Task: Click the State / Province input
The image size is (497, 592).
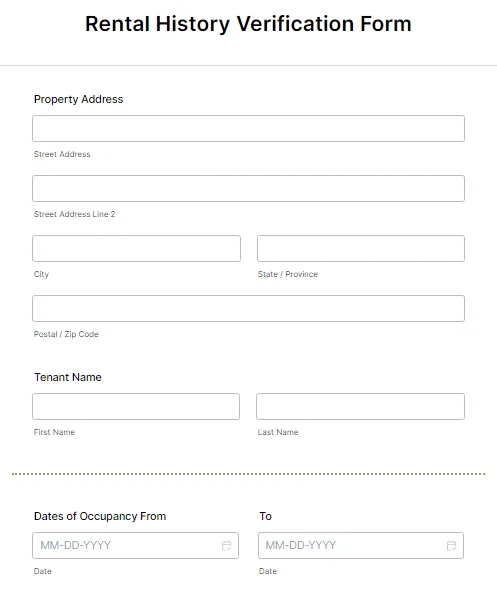Action: [x=361, y=248]
